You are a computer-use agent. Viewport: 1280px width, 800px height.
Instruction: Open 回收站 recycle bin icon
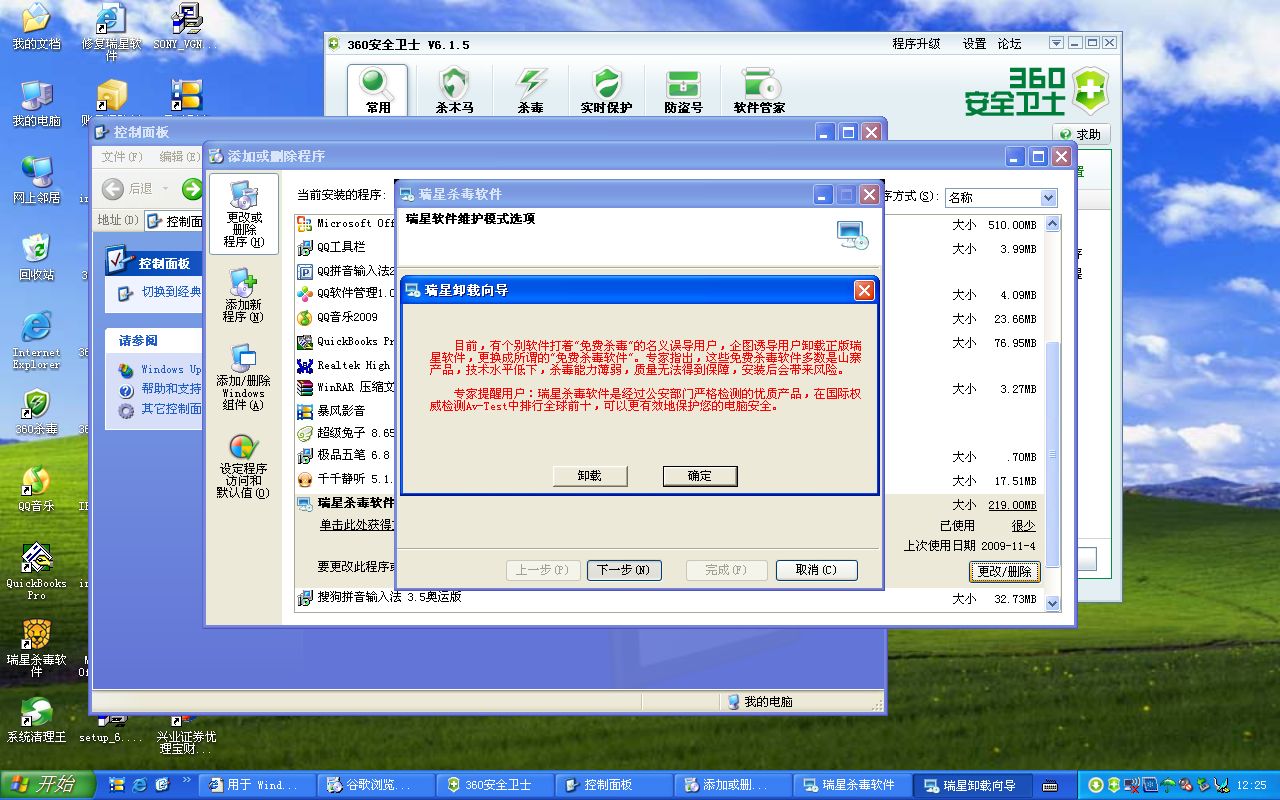pyautogui.click(x=36, y=257)
